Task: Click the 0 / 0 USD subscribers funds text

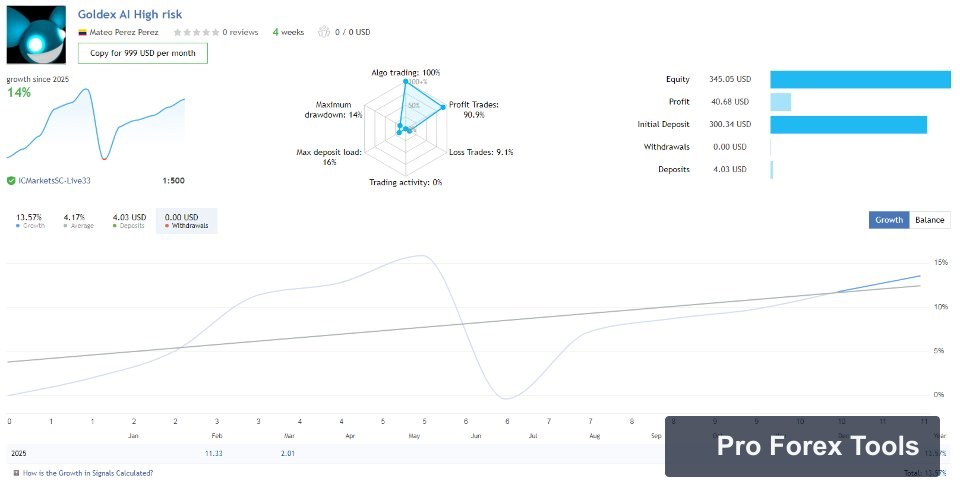Action: coord(353,32)
